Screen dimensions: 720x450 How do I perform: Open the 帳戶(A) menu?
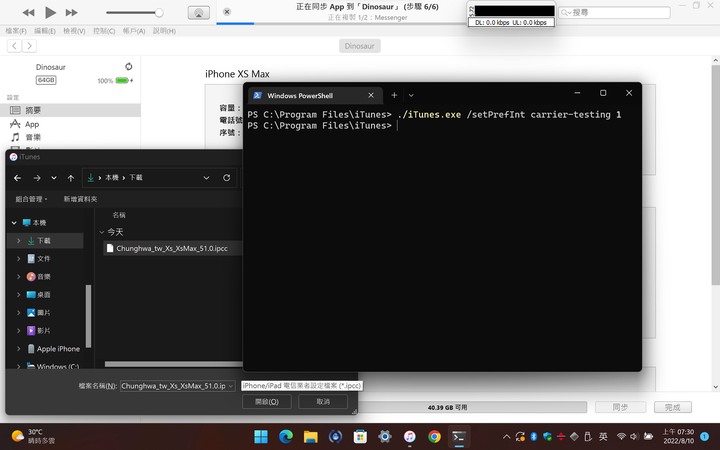point(134,31)
